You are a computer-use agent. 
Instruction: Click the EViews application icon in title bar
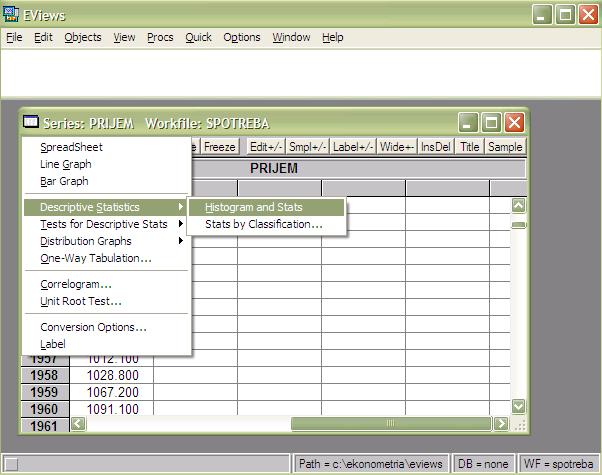click(11, 14)
